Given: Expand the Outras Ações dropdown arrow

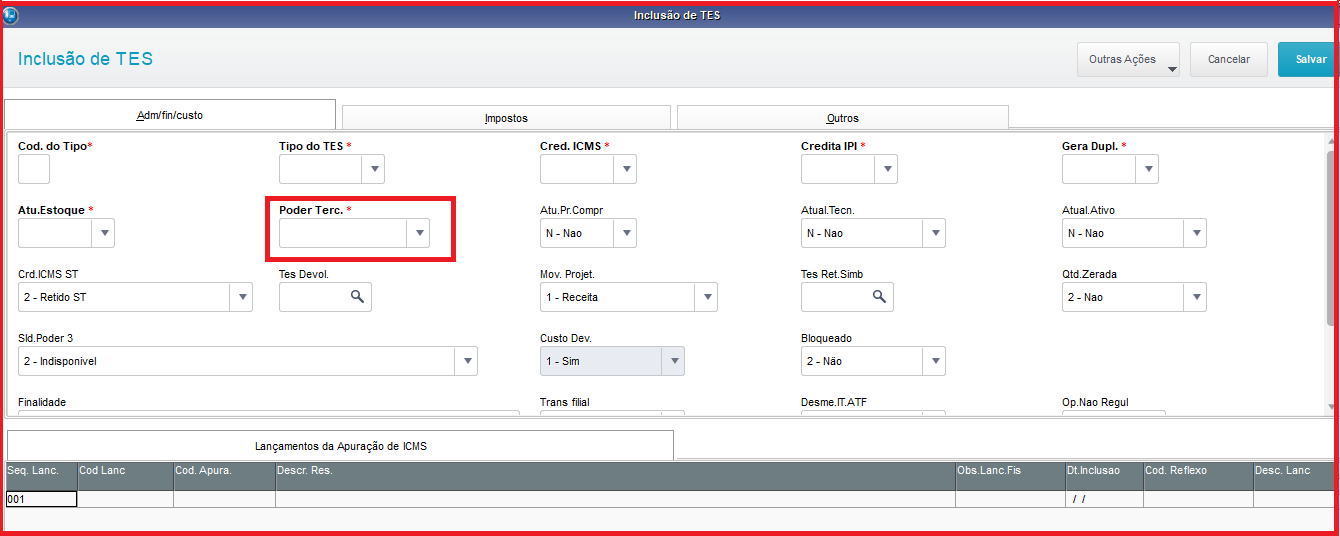Looking at the screenshot, I should pos(1172,70).
